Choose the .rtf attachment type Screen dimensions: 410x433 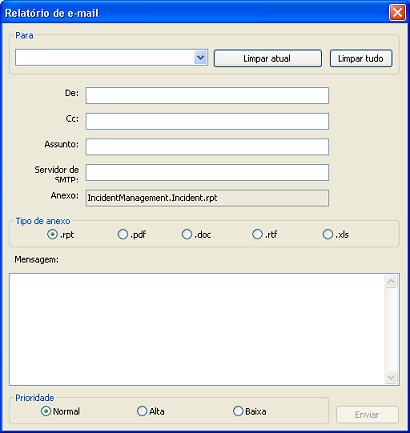257,234
